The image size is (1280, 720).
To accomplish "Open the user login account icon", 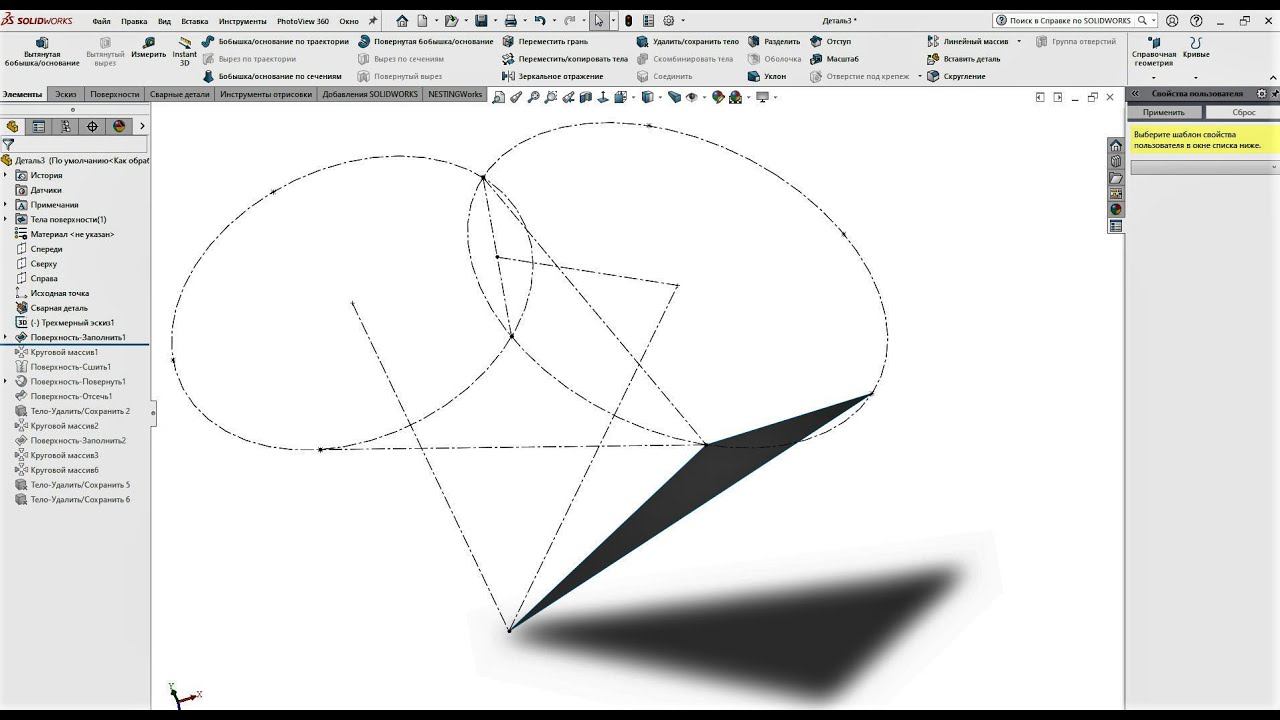I will tap(1172, 20).
